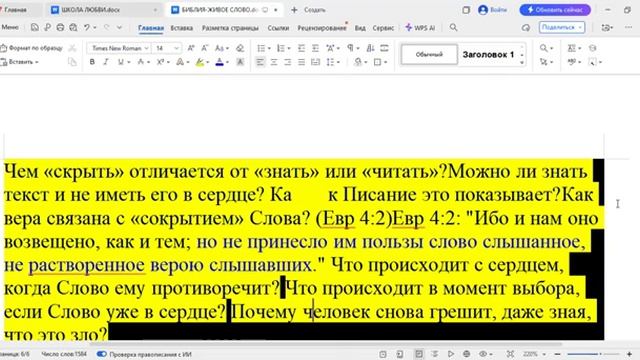Apply character shading
Screen dimensions: 640x360
pos(240,62)
